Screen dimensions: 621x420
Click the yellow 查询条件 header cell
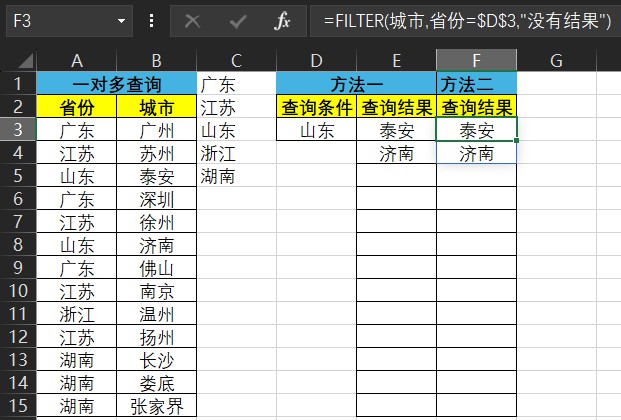point(316,107)
